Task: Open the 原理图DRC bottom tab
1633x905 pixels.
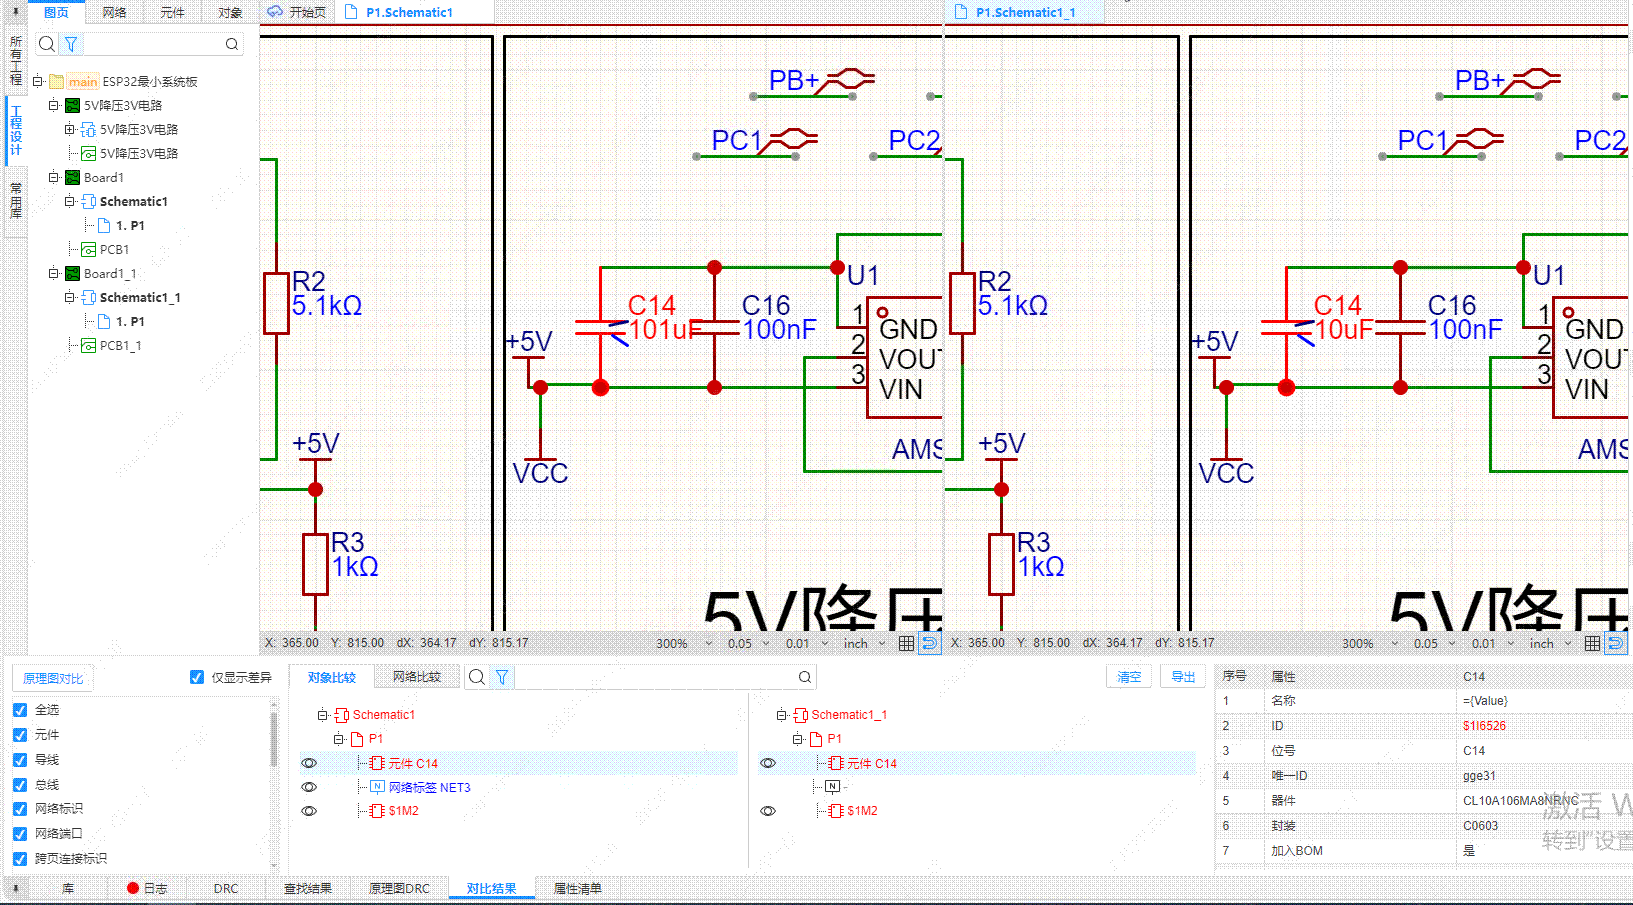Action: click(x=399, y=888)
